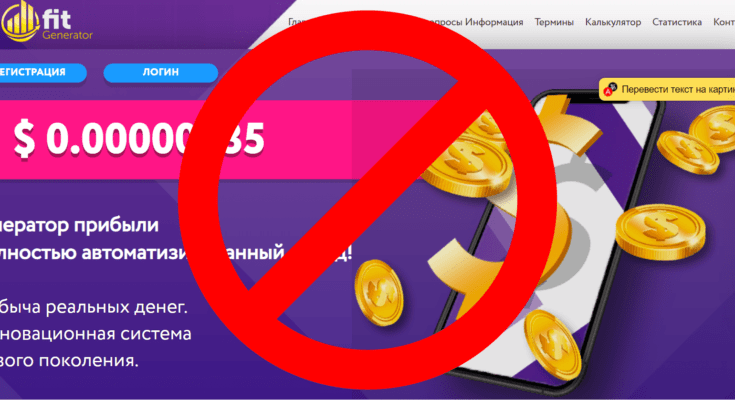Click the blue ЛОГИН button
The height and width of the screenshot is (400, 735).
tap(161, 72)
